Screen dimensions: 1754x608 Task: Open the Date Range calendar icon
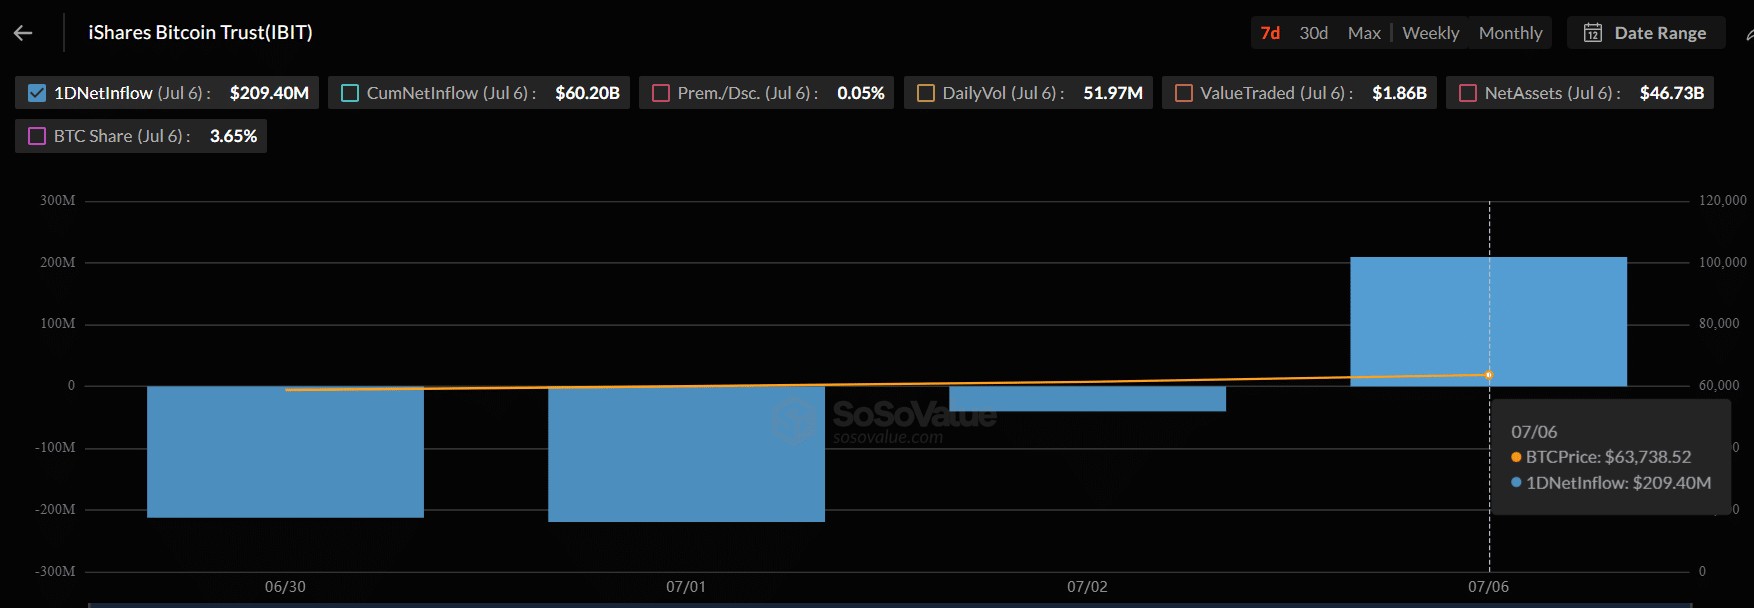tap(1593, 33)
